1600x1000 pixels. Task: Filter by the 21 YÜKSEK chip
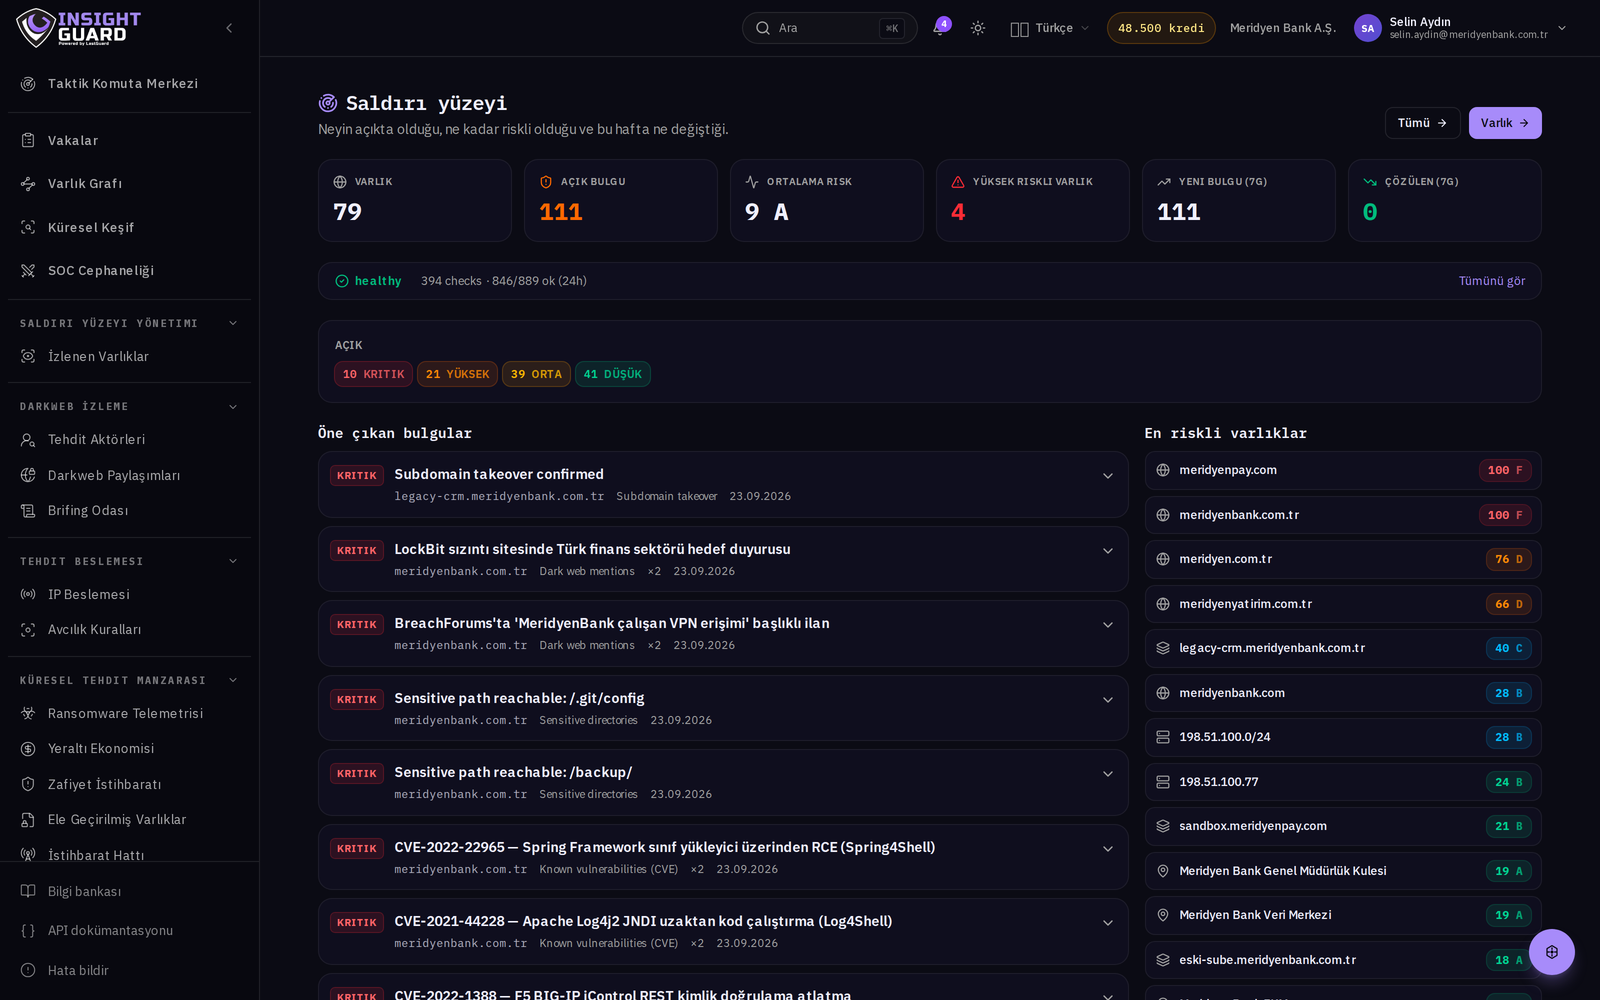(x=457, y=374)
